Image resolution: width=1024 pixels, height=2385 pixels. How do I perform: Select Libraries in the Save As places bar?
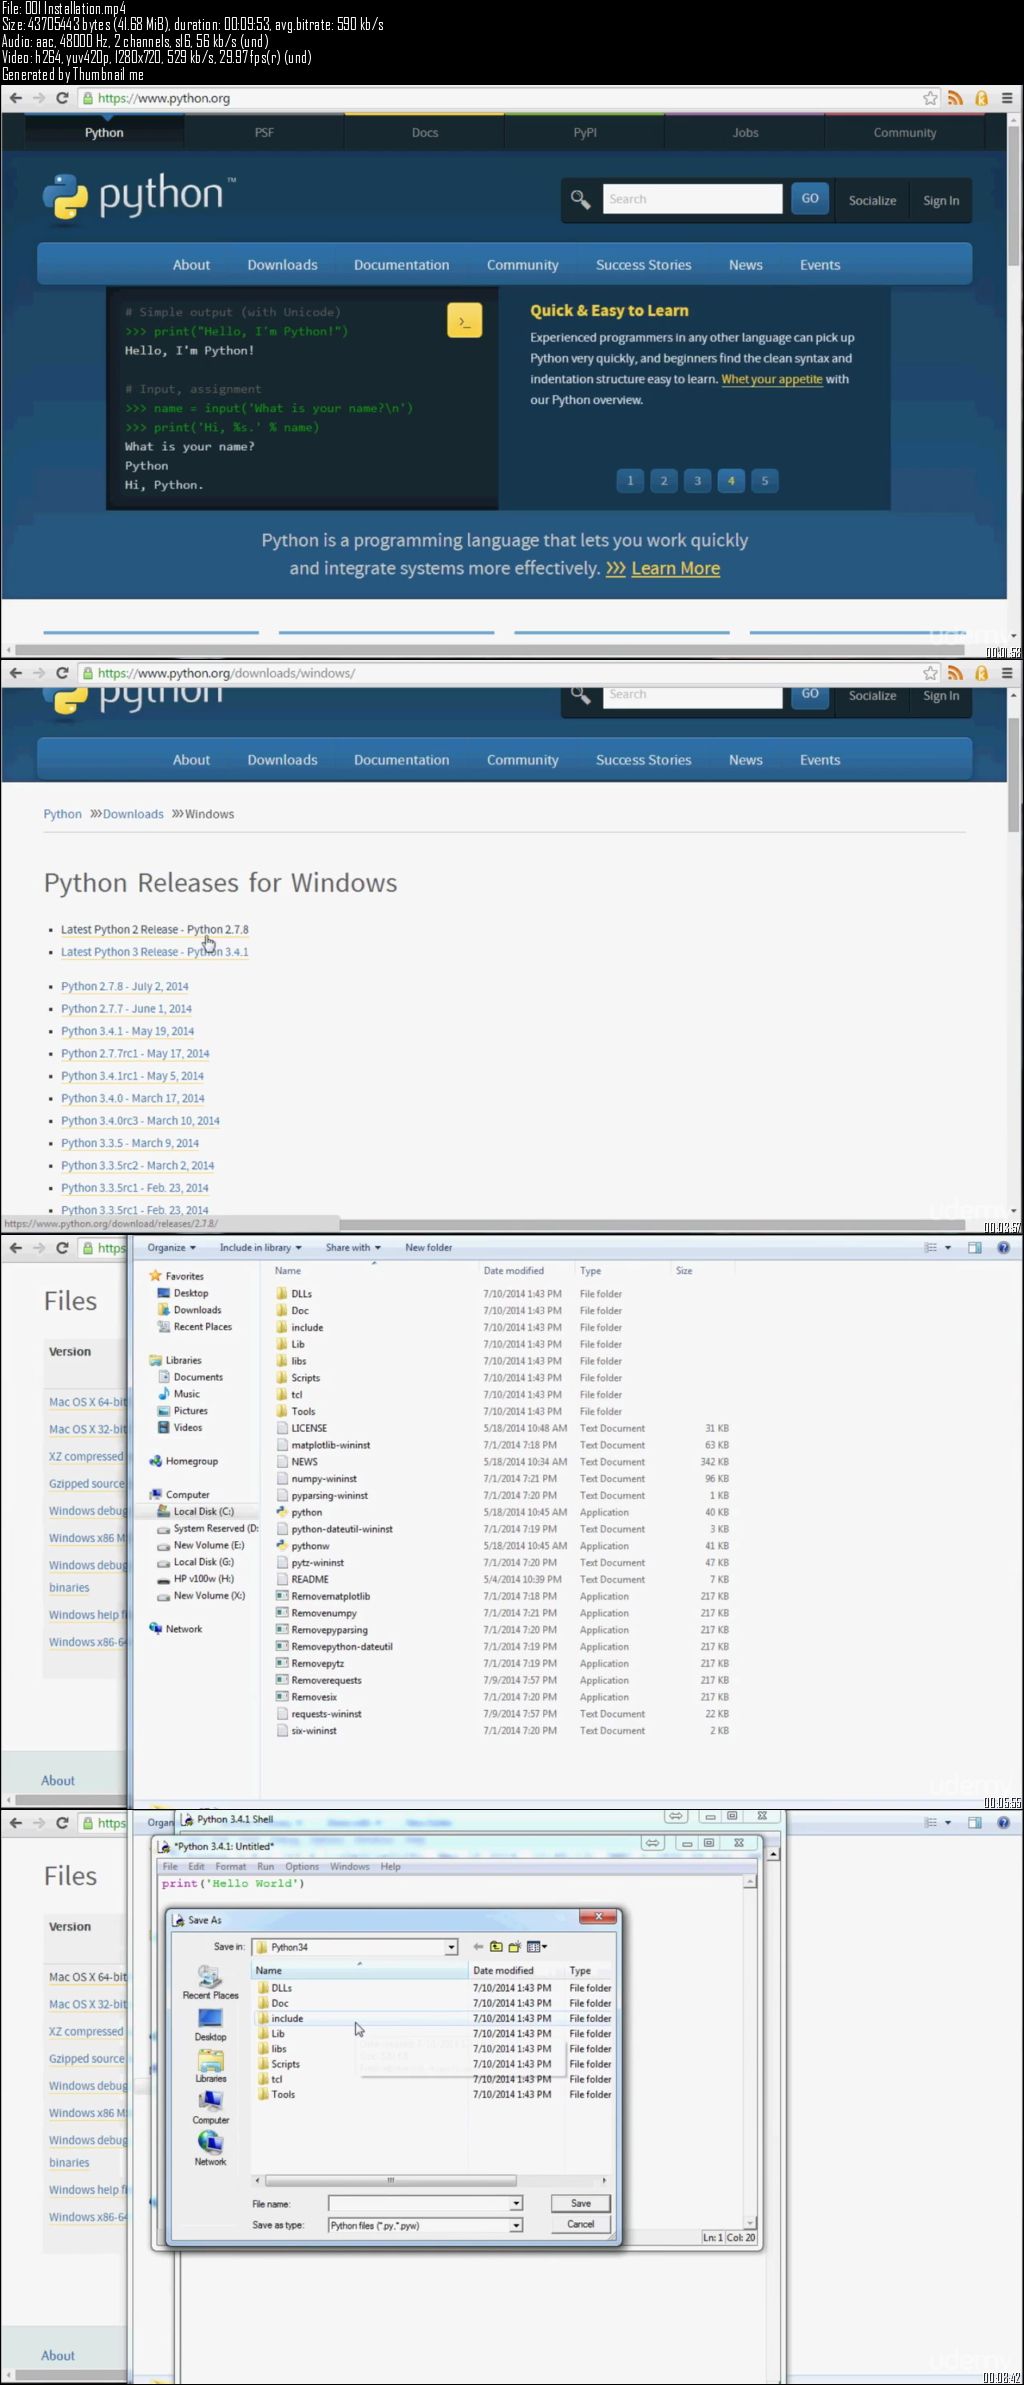(210, 2066)
